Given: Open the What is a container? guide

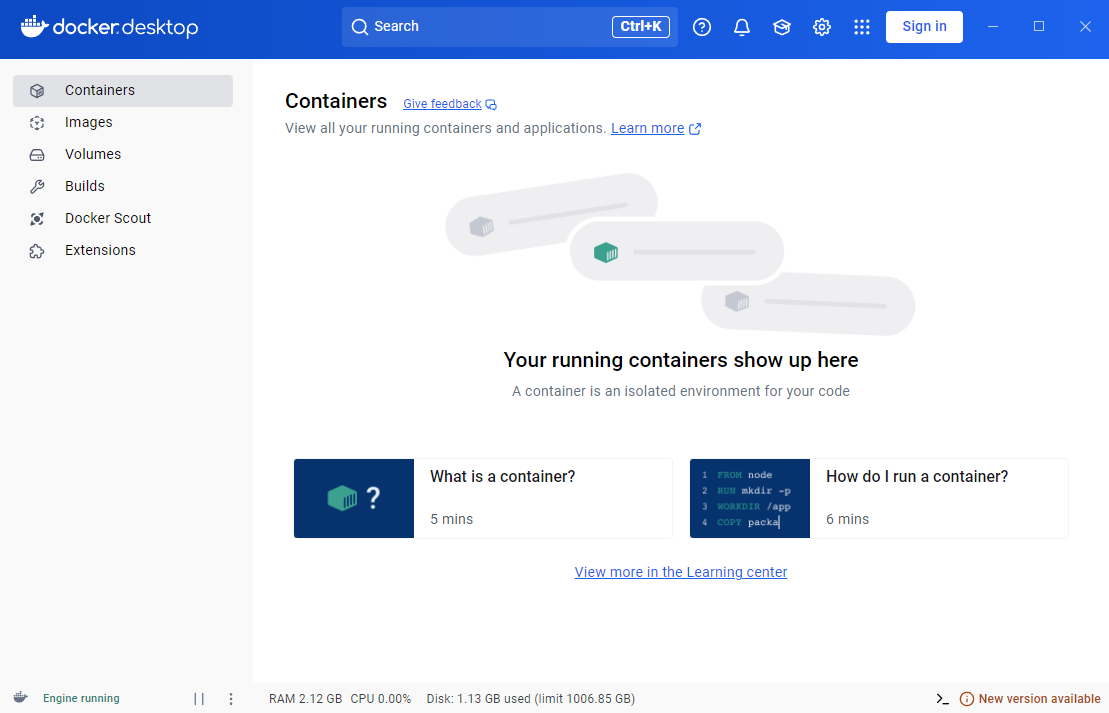Looking at the screenshot, I should [483, 499].
